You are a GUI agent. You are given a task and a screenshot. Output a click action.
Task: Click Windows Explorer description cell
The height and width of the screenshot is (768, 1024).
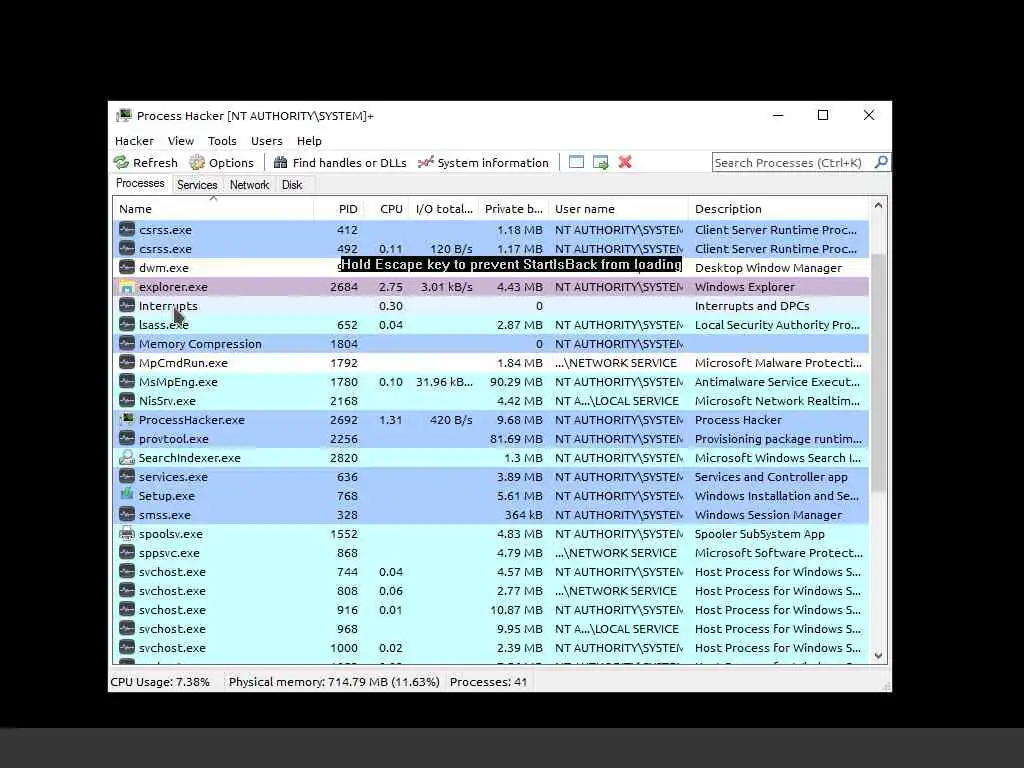(744, 287)
